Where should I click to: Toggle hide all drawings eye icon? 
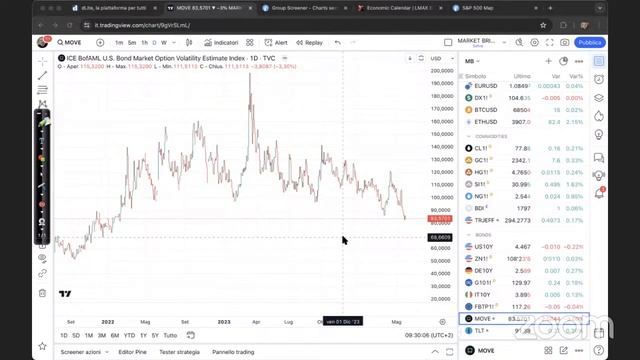pyautogui.click(x=42, y=258)
